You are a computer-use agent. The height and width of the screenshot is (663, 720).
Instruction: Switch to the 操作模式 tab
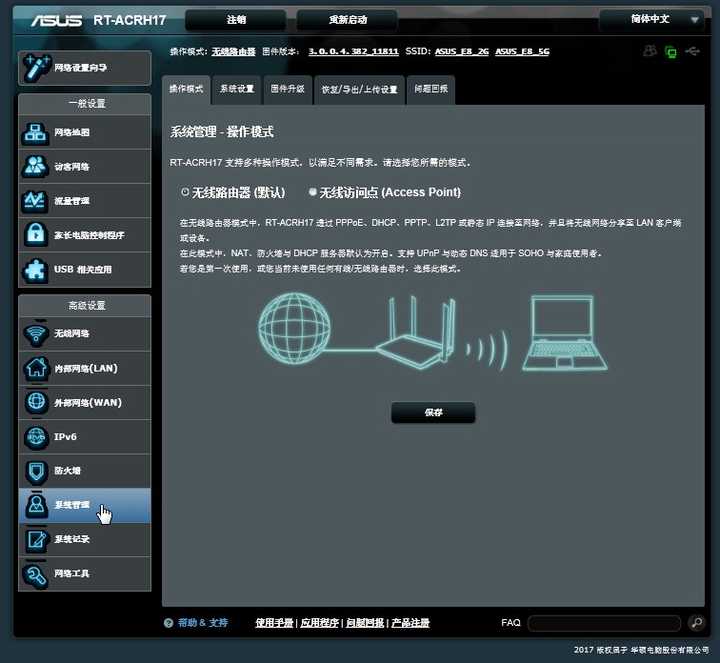click(x=186, y=89)
